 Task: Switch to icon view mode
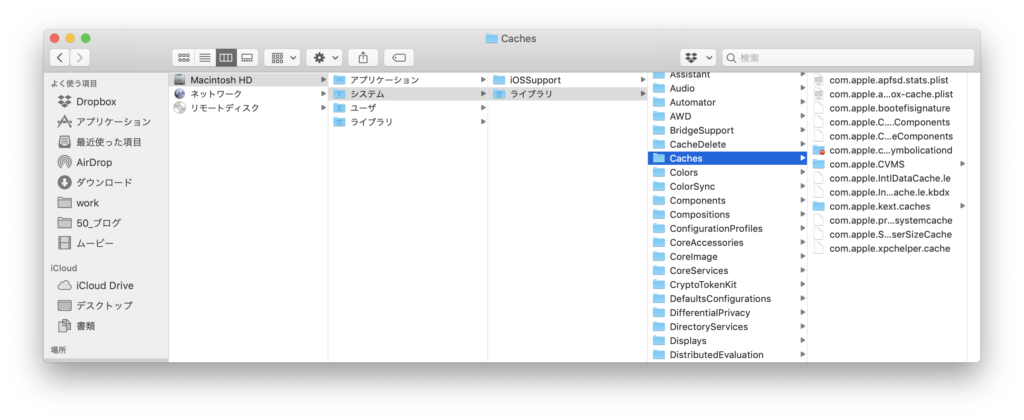click(x=183, y=58)
